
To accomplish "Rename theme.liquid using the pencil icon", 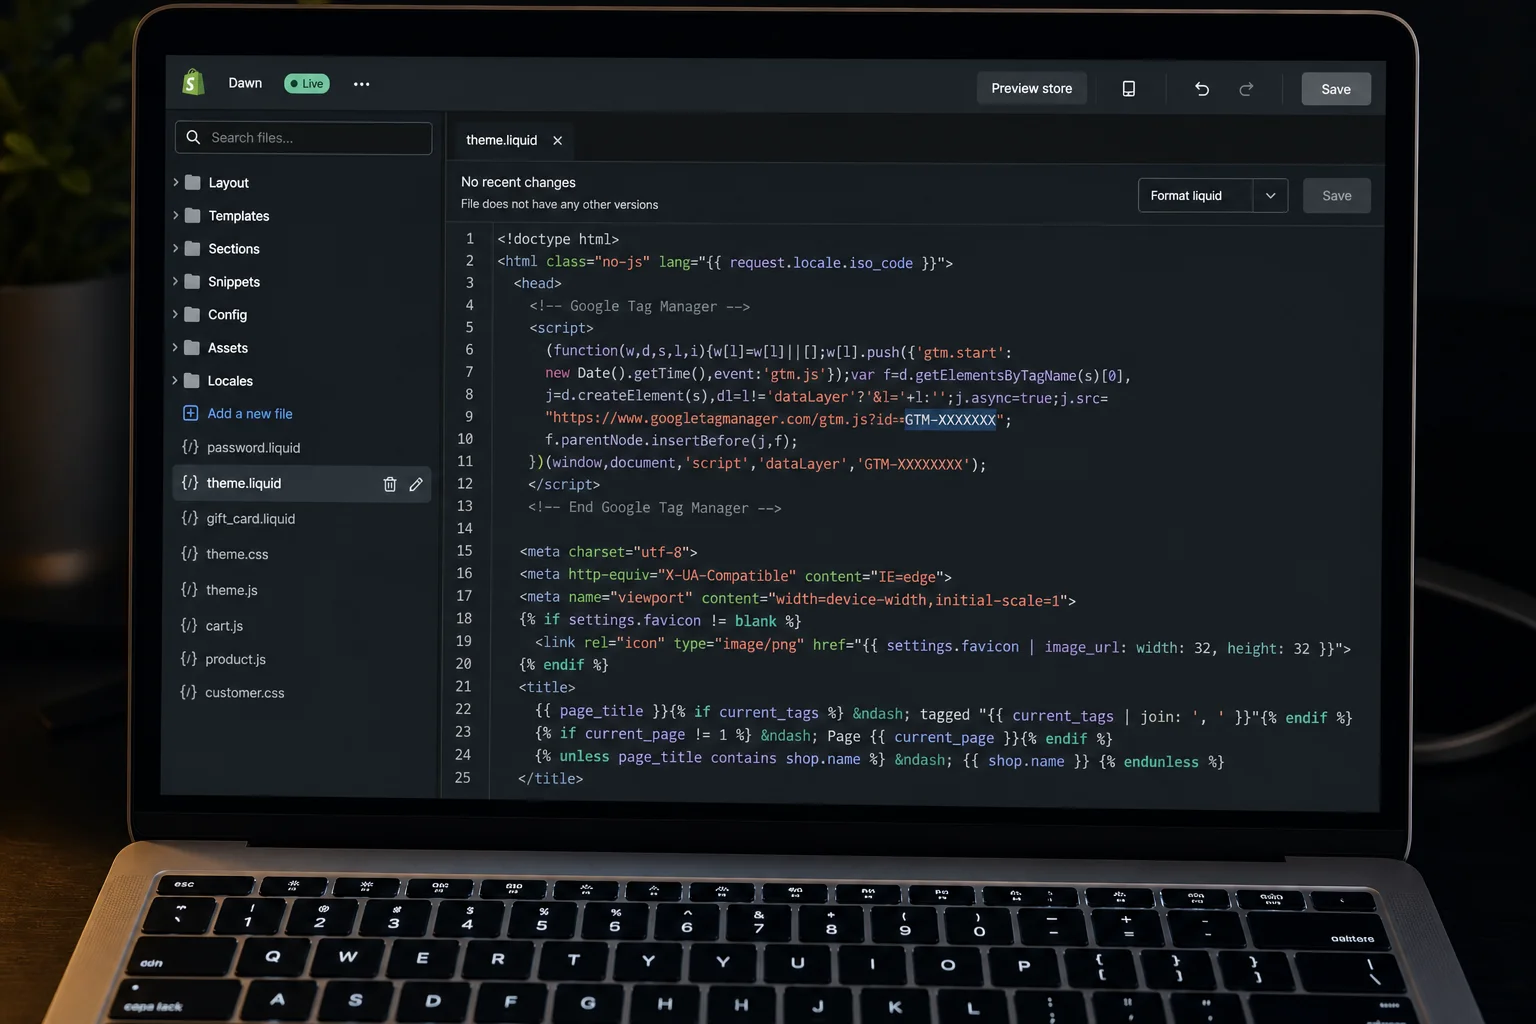I will click(416, 484).
